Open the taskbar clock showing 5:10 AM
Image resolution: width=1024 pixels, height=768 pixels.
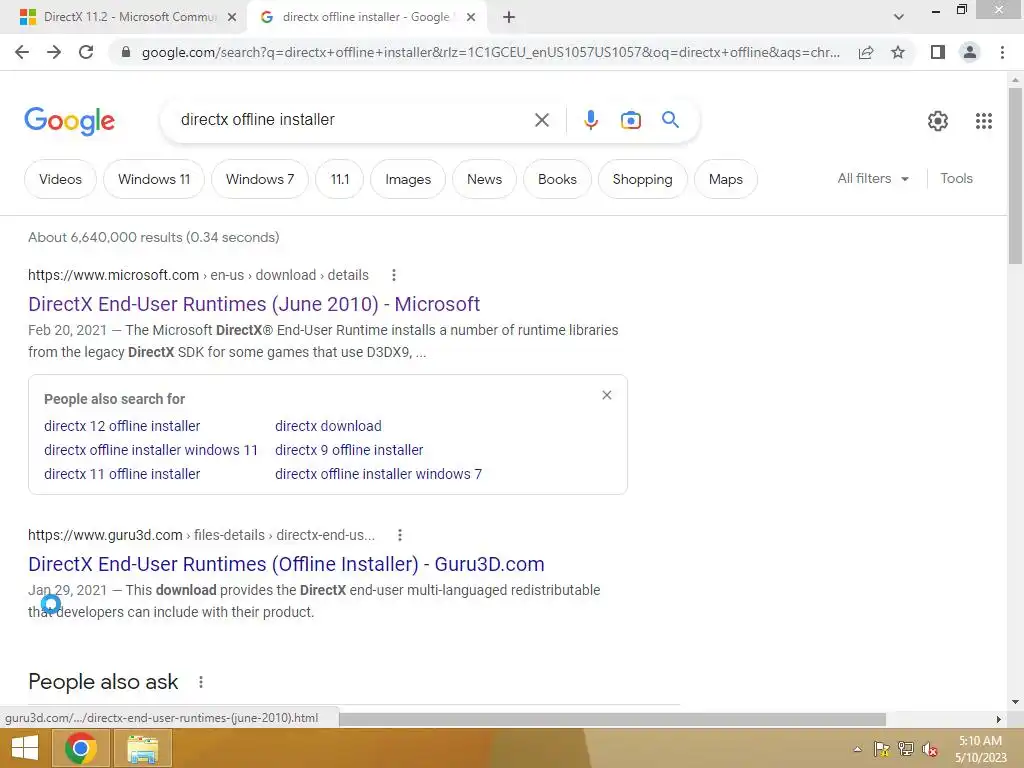pos(980,749)
